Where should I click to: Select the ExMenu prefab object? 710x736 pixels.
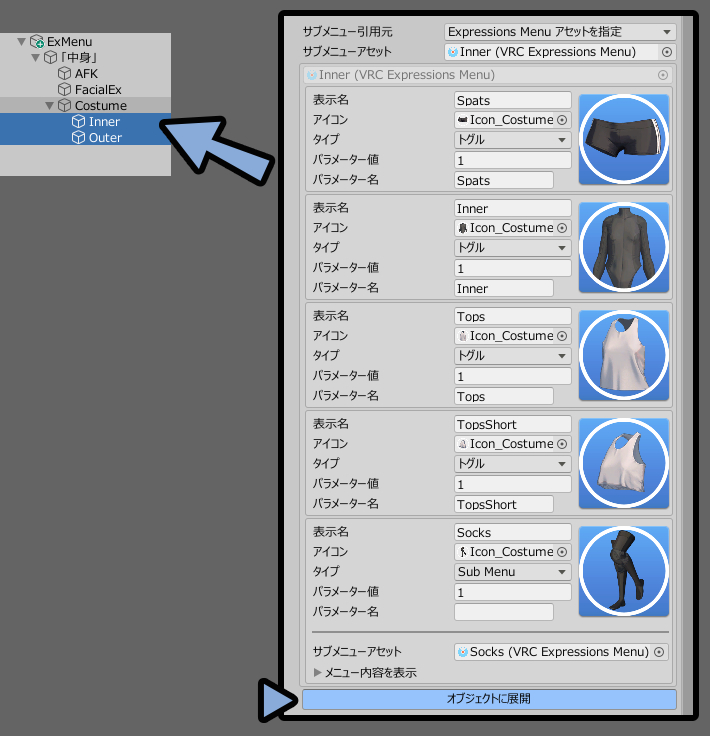tap(69, 41)
